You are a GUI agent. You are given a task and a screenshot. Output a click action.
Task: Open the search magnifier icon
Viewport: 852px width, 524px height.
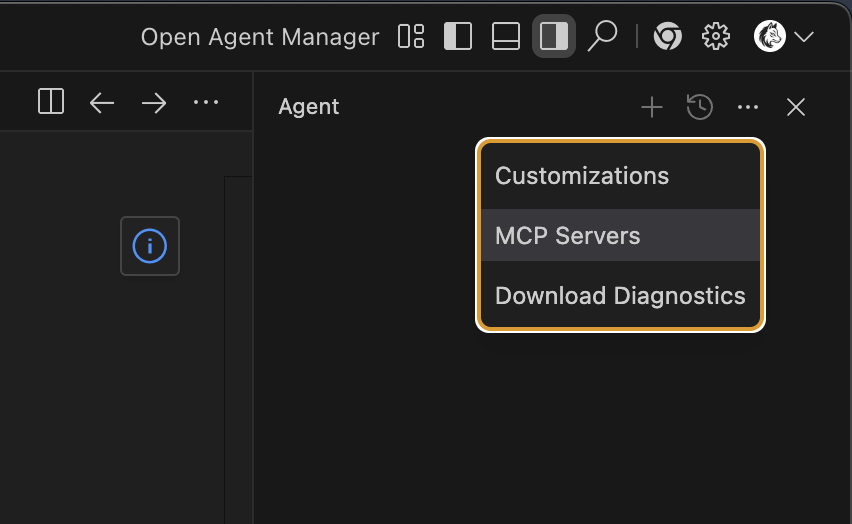click(x=601, y=37)
